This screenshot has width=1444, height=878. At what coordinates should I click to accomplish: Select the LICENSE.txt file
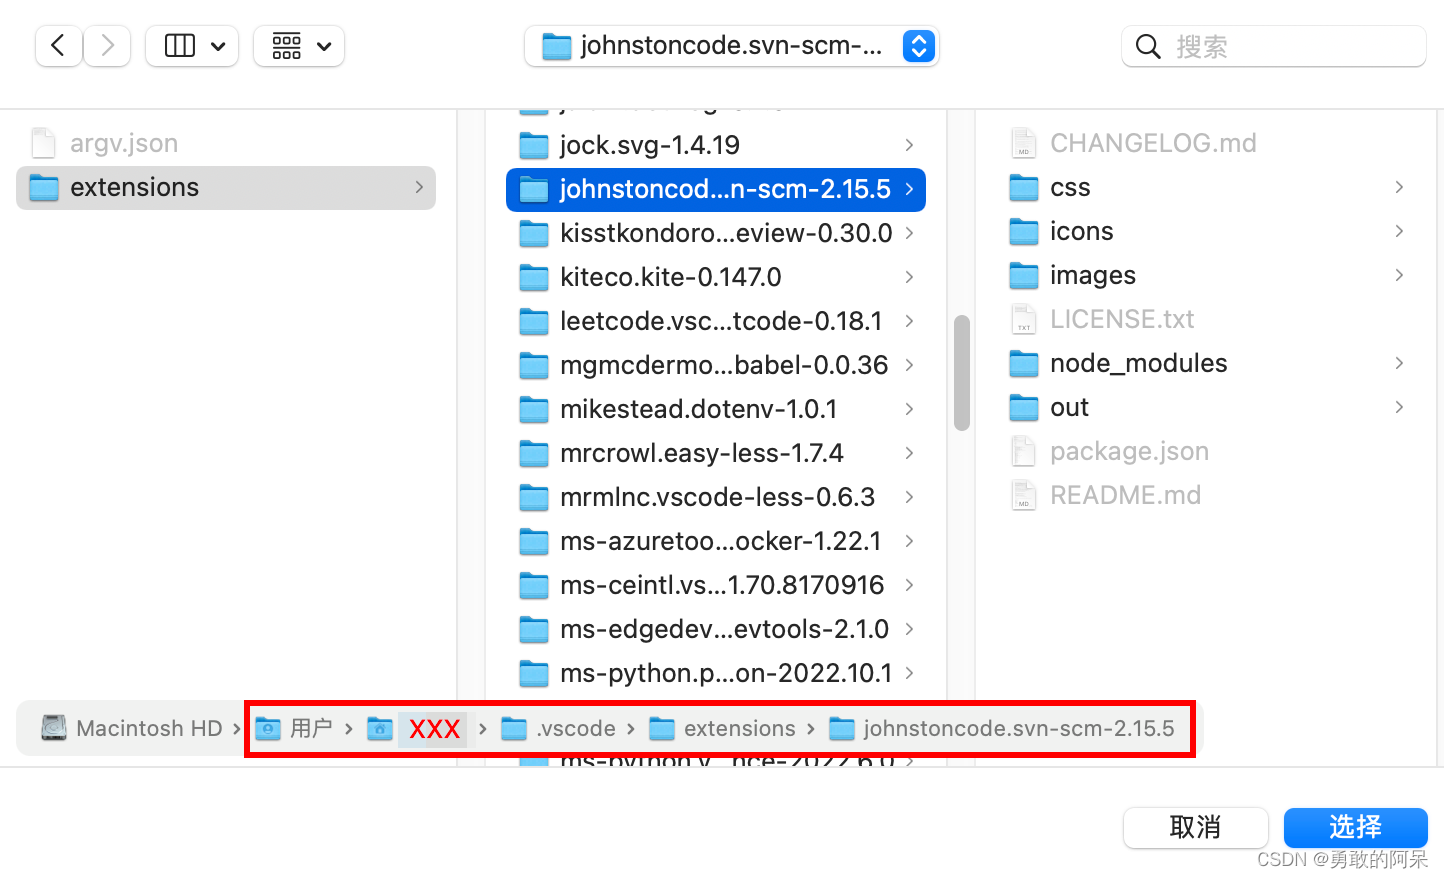[1206, 319]
